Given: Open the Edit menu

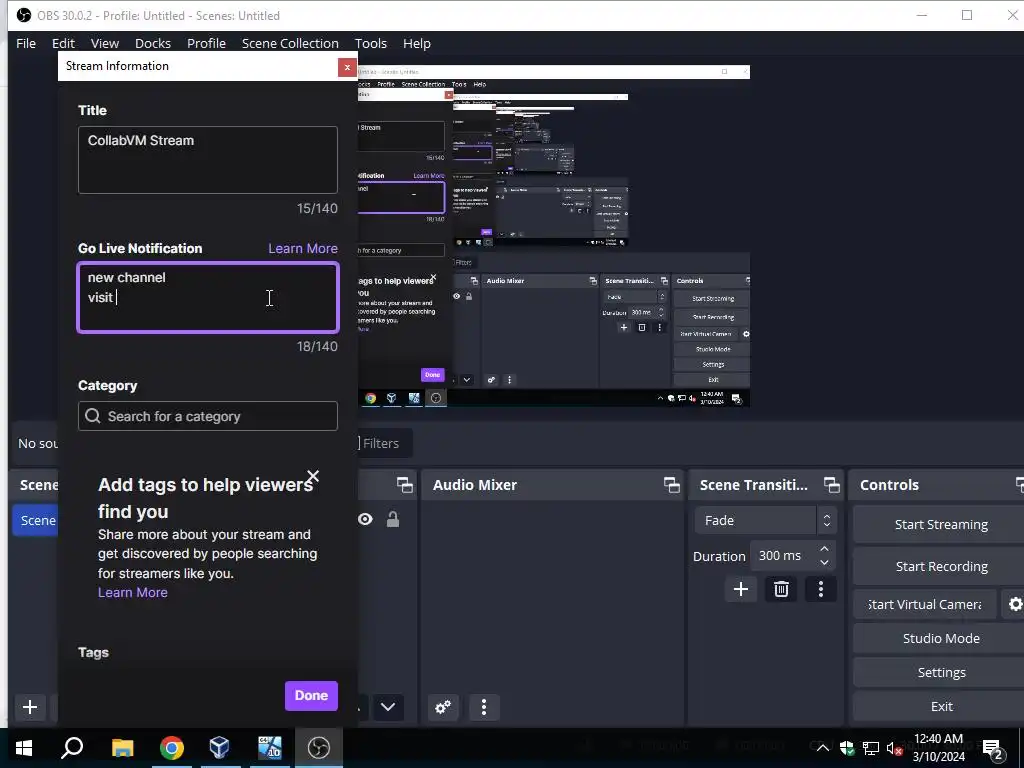Looking at the screenshot, I should [63, 43].
